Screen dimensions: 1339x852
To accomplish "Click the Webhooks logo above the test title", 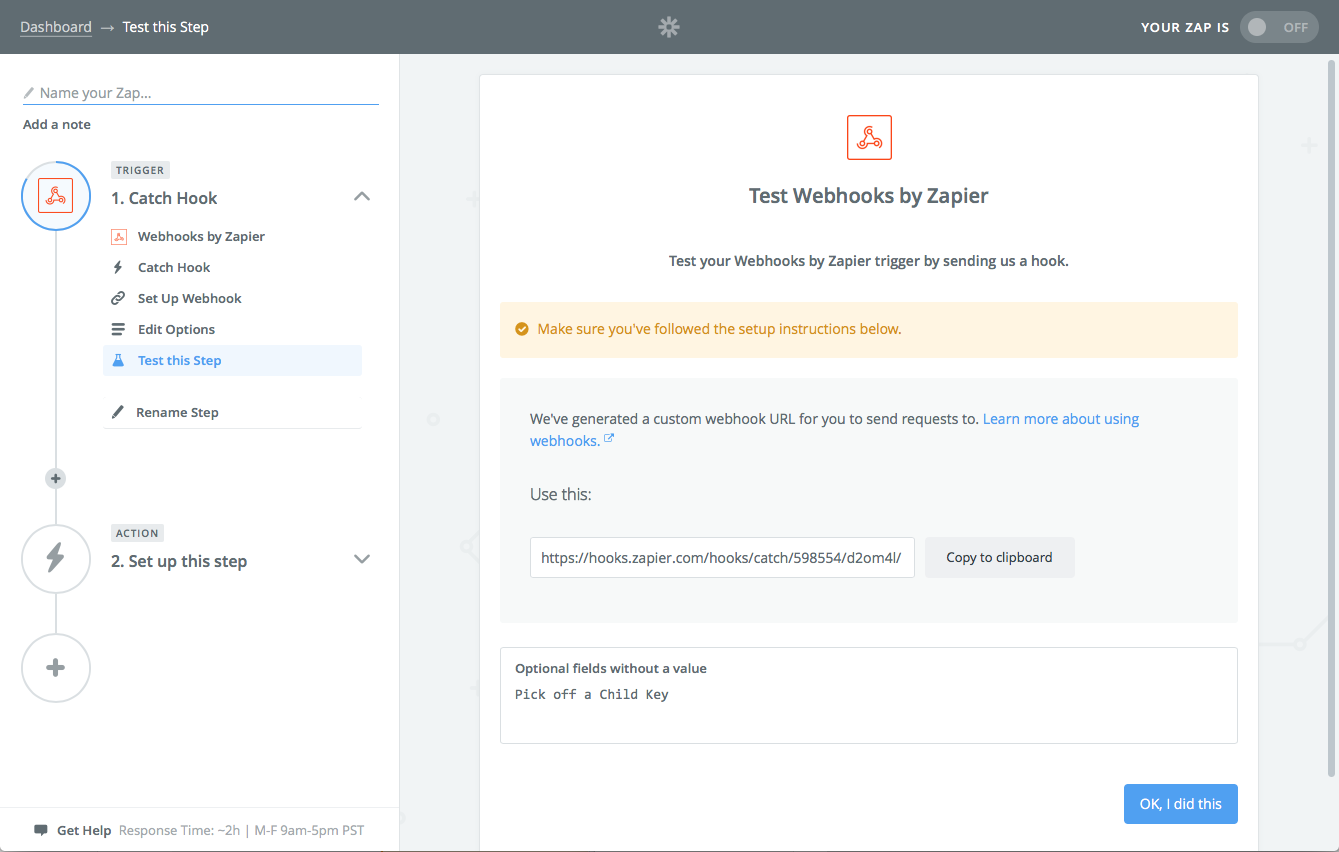I will 869,138.
